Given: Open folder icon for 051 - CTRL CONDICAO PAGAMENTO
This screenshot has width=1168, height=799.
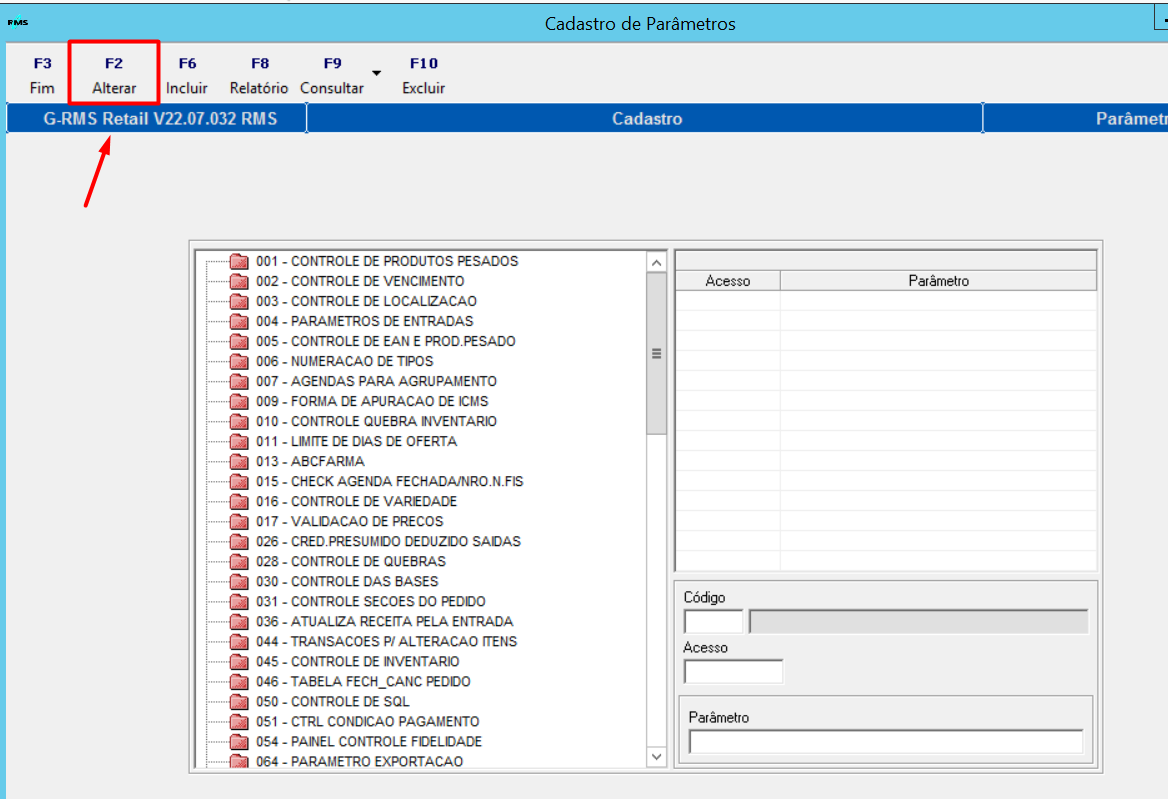Looking at the screenshot, I should pos(239,722).
